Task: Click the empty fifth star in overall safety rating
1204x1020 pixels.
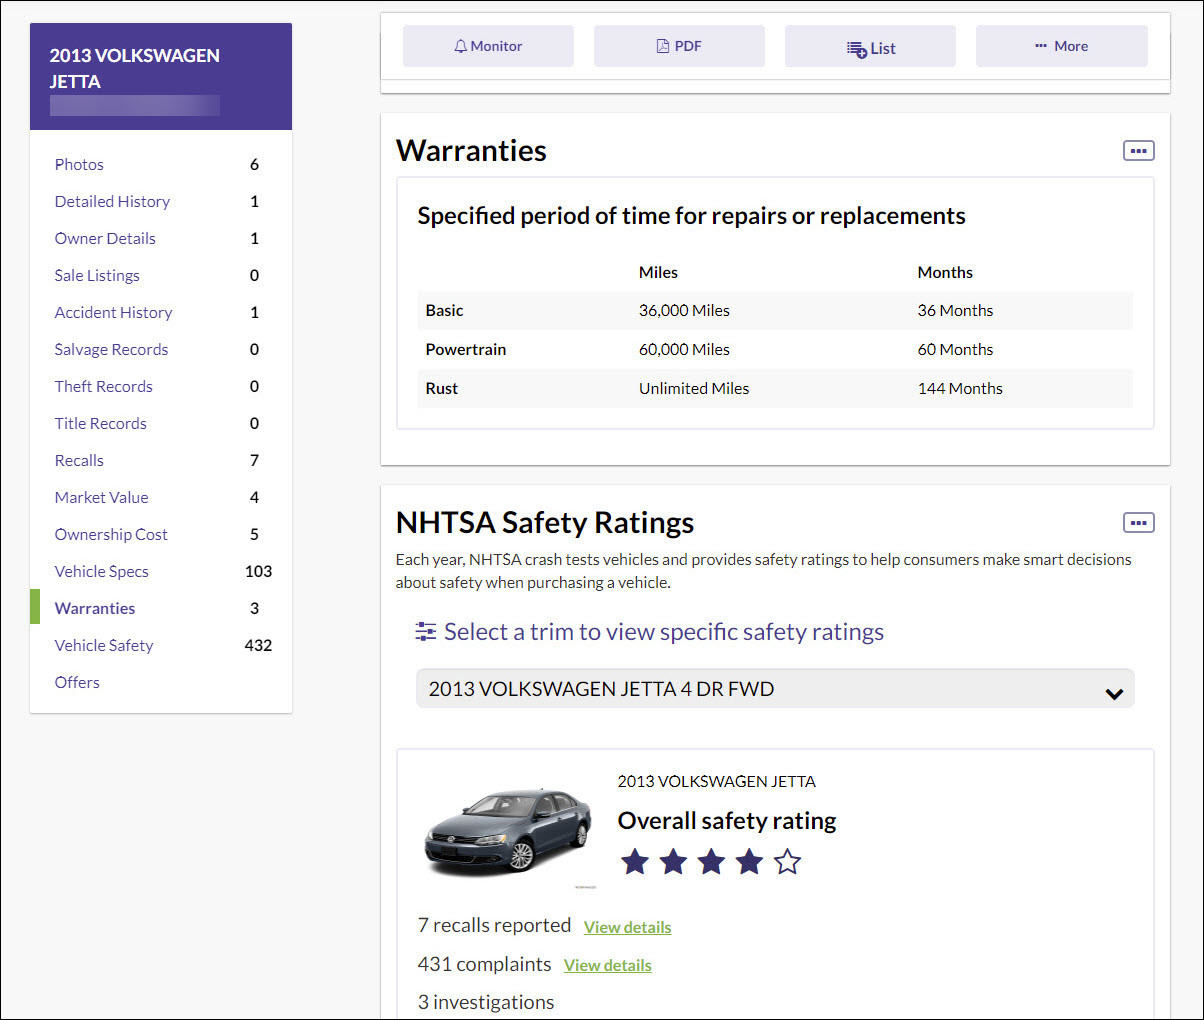Action: tap(788, 861)
